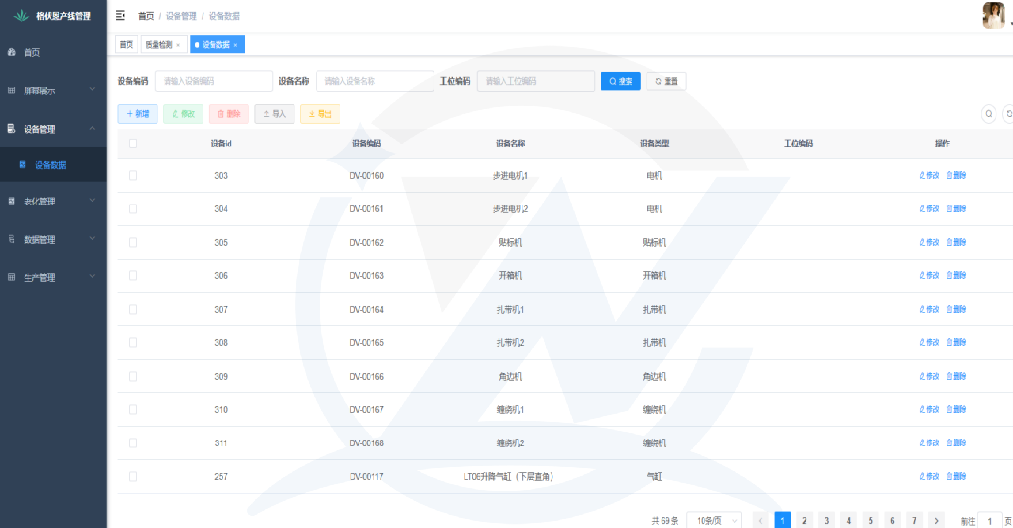Click the 设备类型 column header
Viewport: 1013px width, 528px height.
pos(654,143)
